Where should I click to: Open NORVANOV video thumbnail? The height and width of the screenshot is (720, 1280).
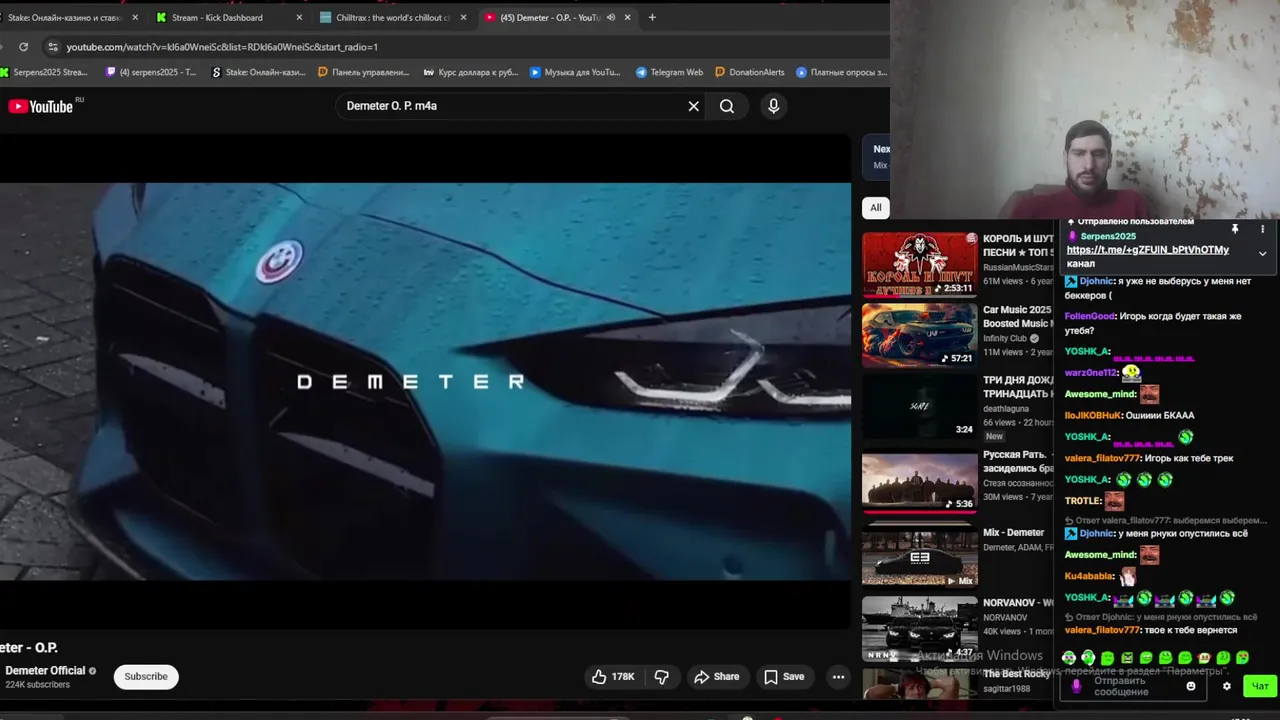point(920,628)
